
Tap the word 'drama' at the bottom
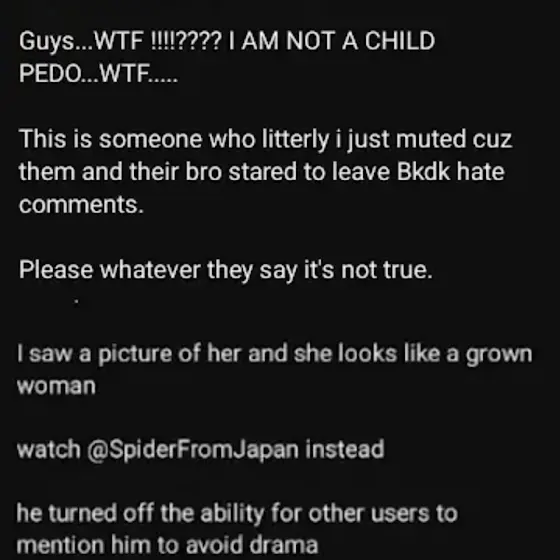click(284, 545)
